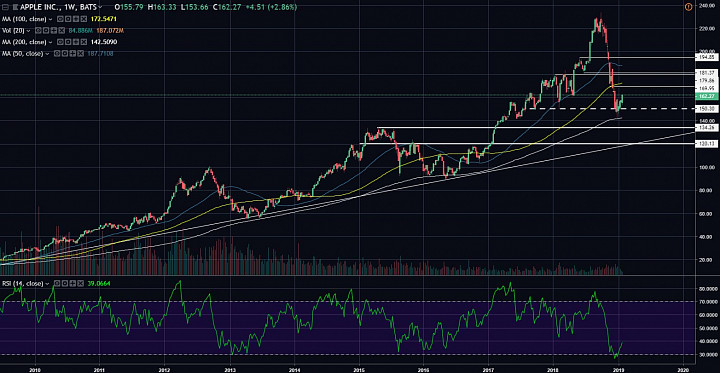Hide the Vol (20) indicator via eye icon
Screen dimensions: 720x373
(x=38, y=30)
